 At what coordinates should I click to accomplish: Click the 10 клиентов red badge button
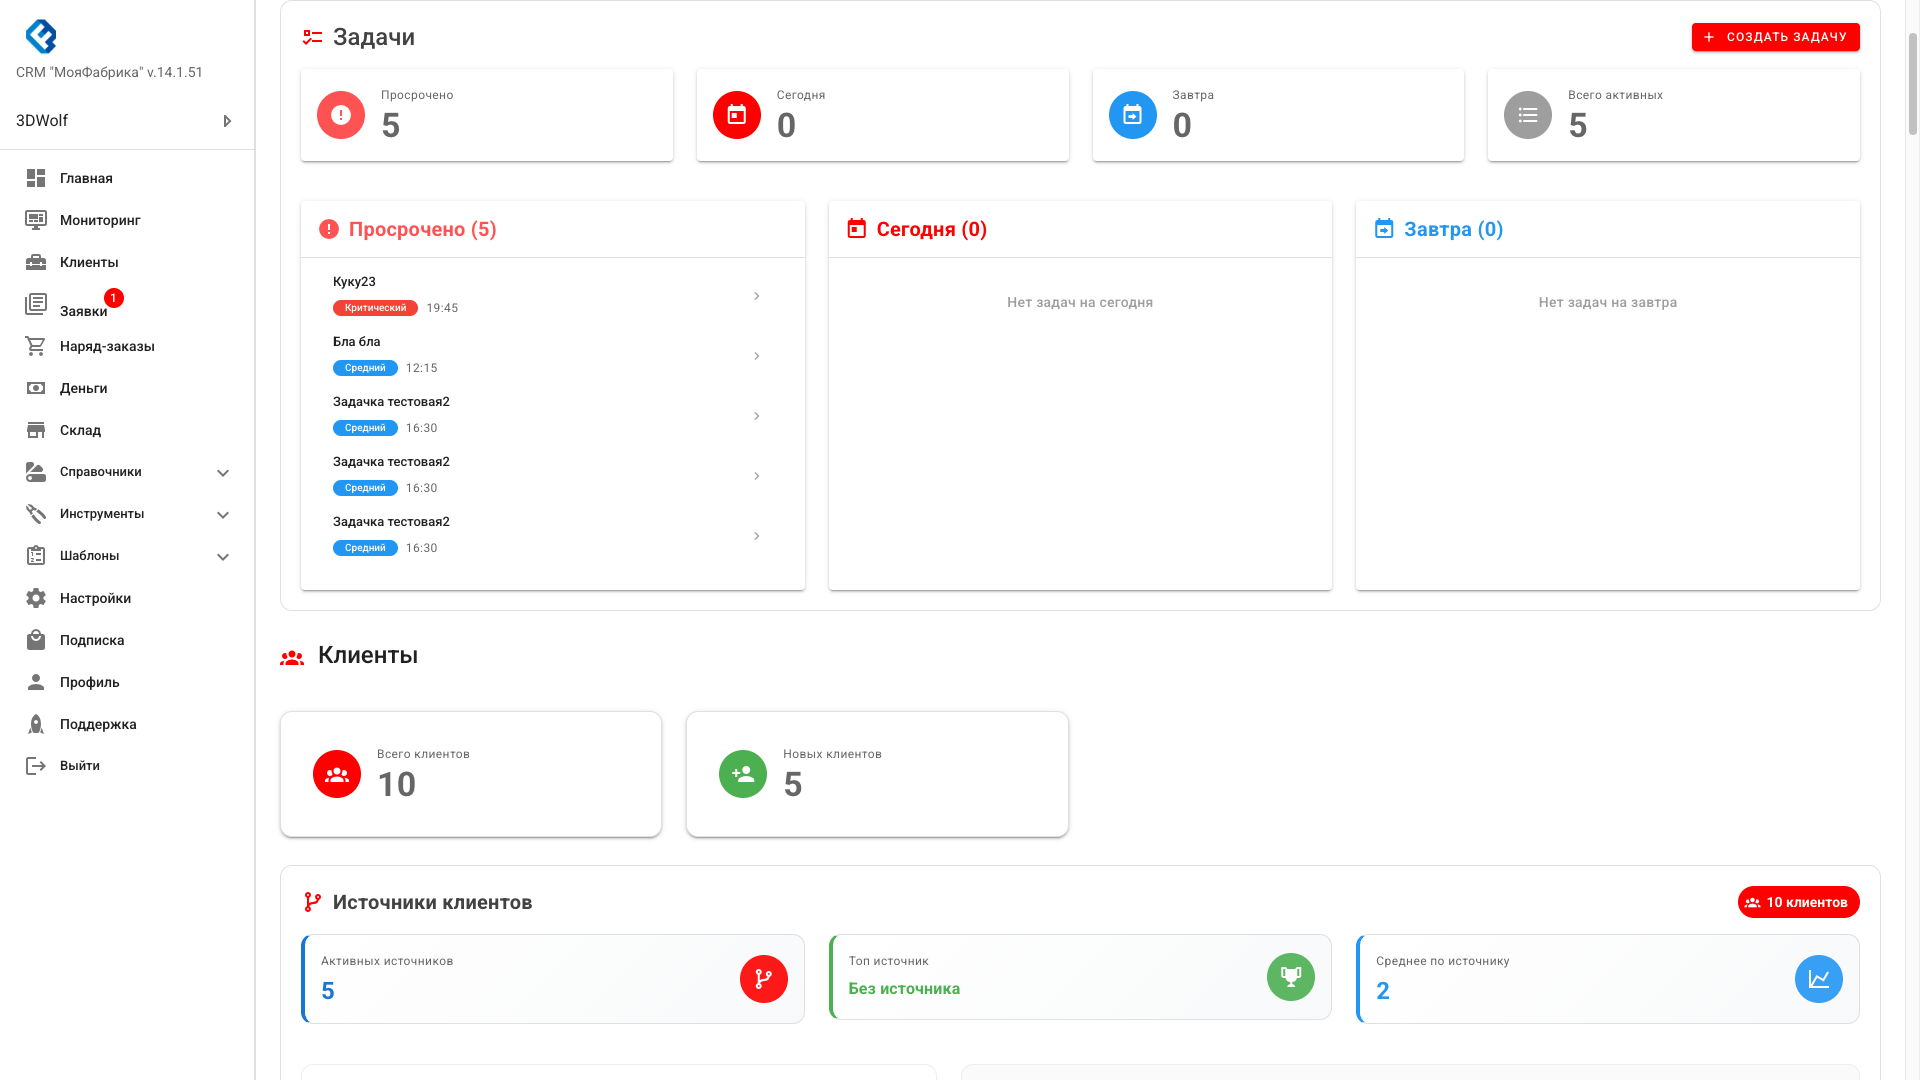pyautogui.click(x=1798, y=902)
